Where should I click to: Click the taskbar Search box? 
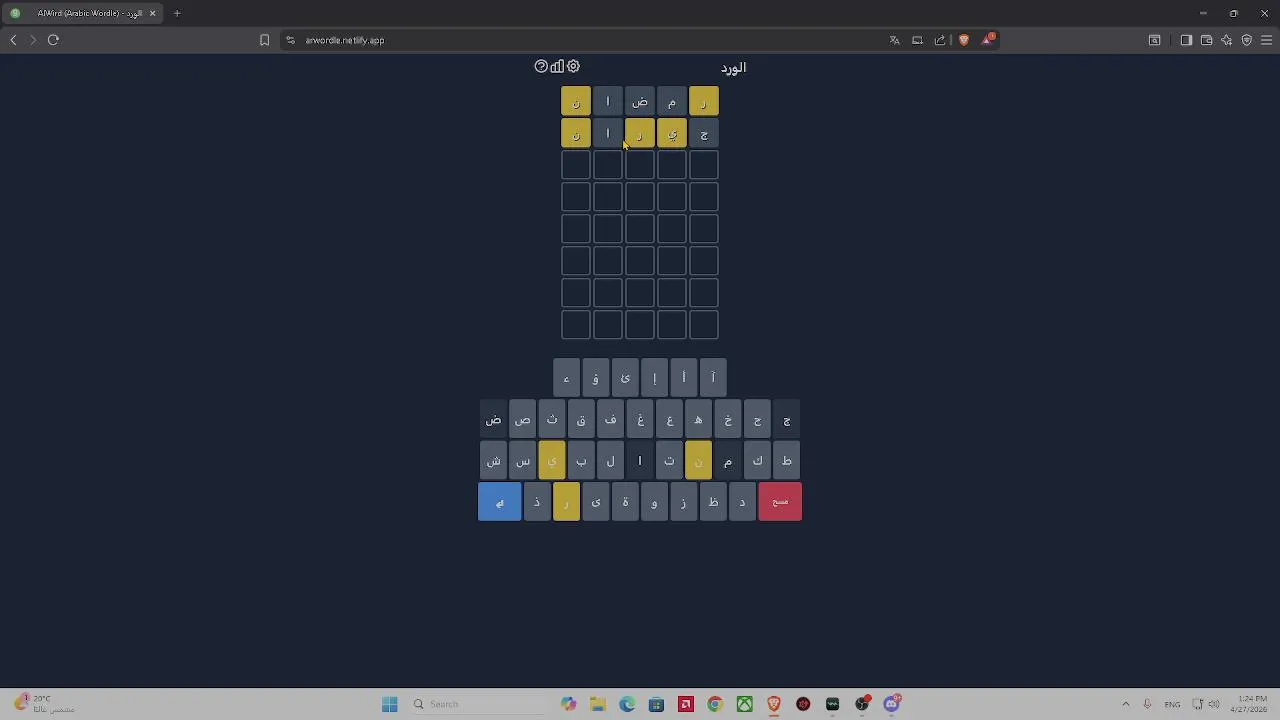tap(478, 704)
